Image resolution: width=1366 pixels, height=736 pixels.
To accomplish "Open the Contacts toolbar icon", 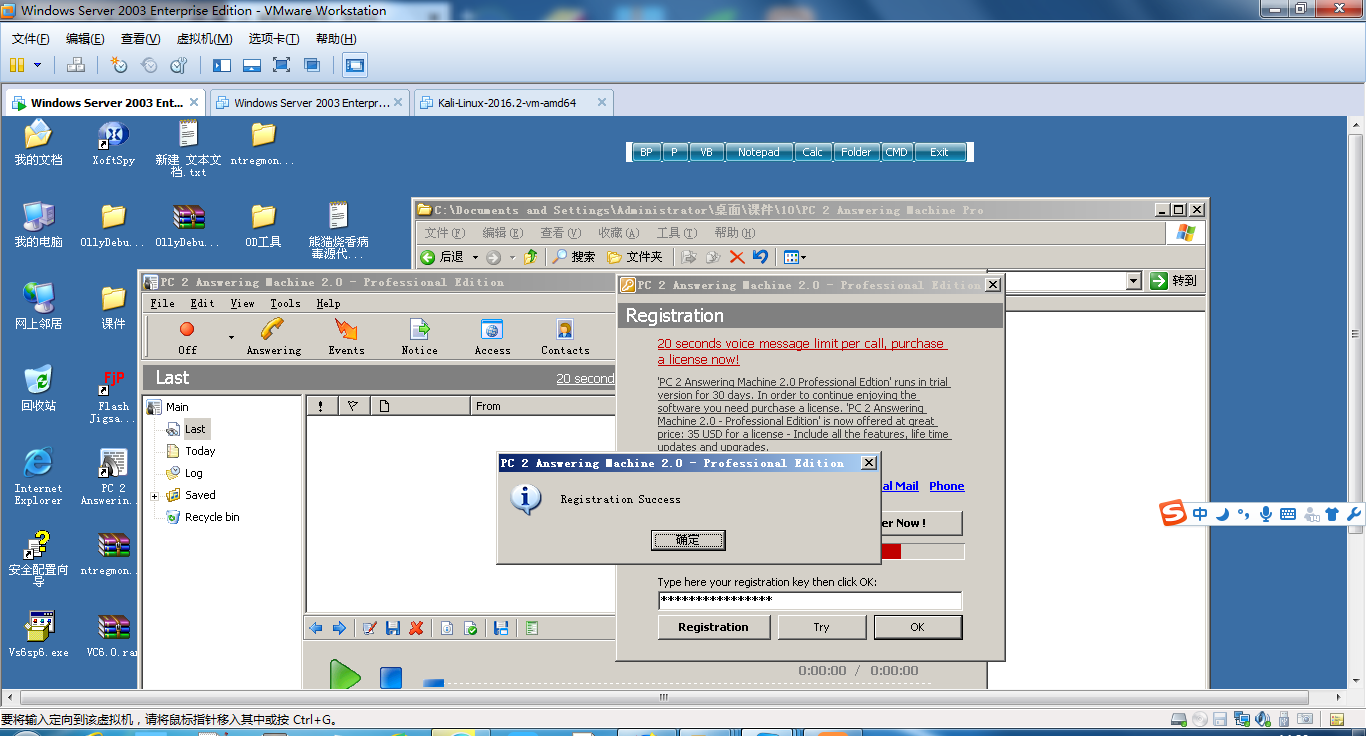I will coord(565,336).
